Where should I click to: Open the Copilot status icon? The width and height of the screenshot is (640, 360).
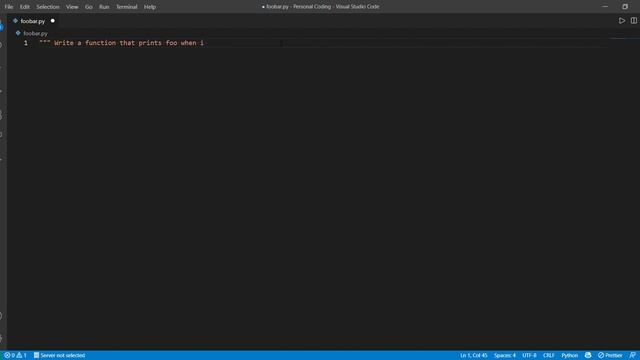(588, 355)
